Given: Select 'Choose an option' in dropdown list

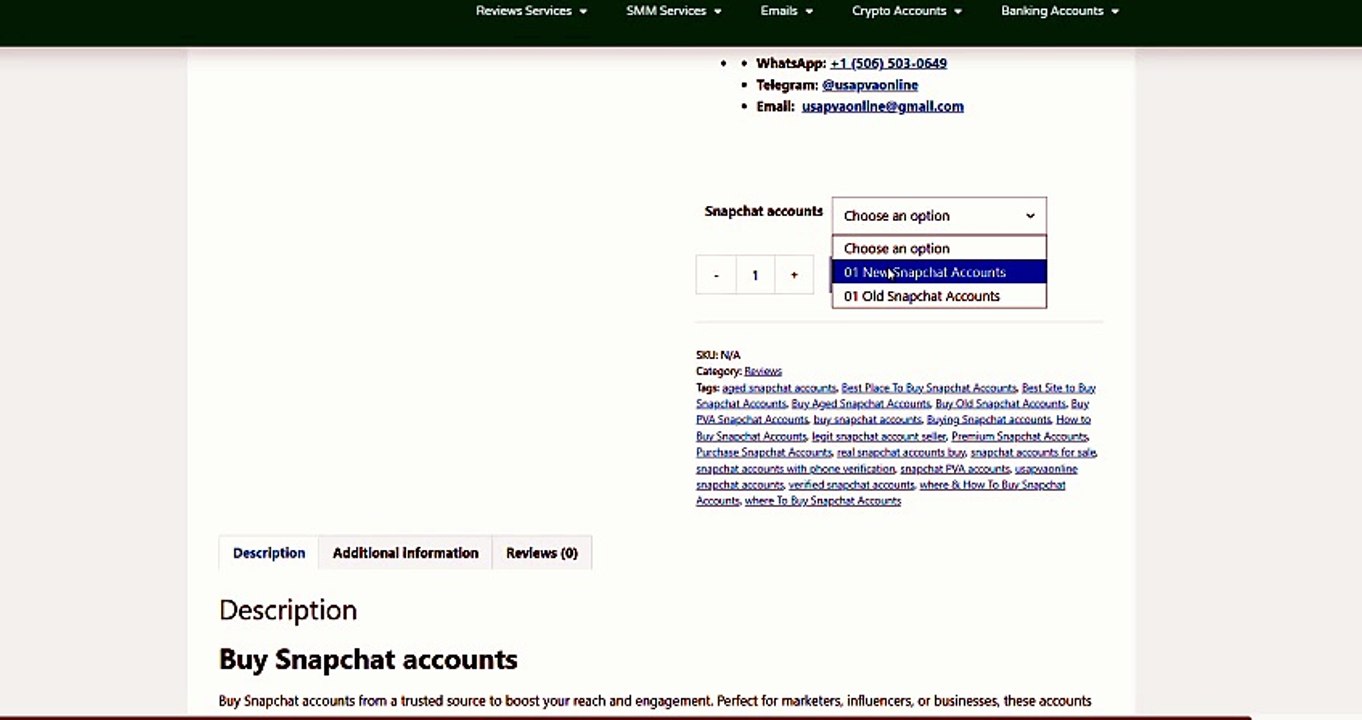Looking at the screenshot, I should coord(939,248).
